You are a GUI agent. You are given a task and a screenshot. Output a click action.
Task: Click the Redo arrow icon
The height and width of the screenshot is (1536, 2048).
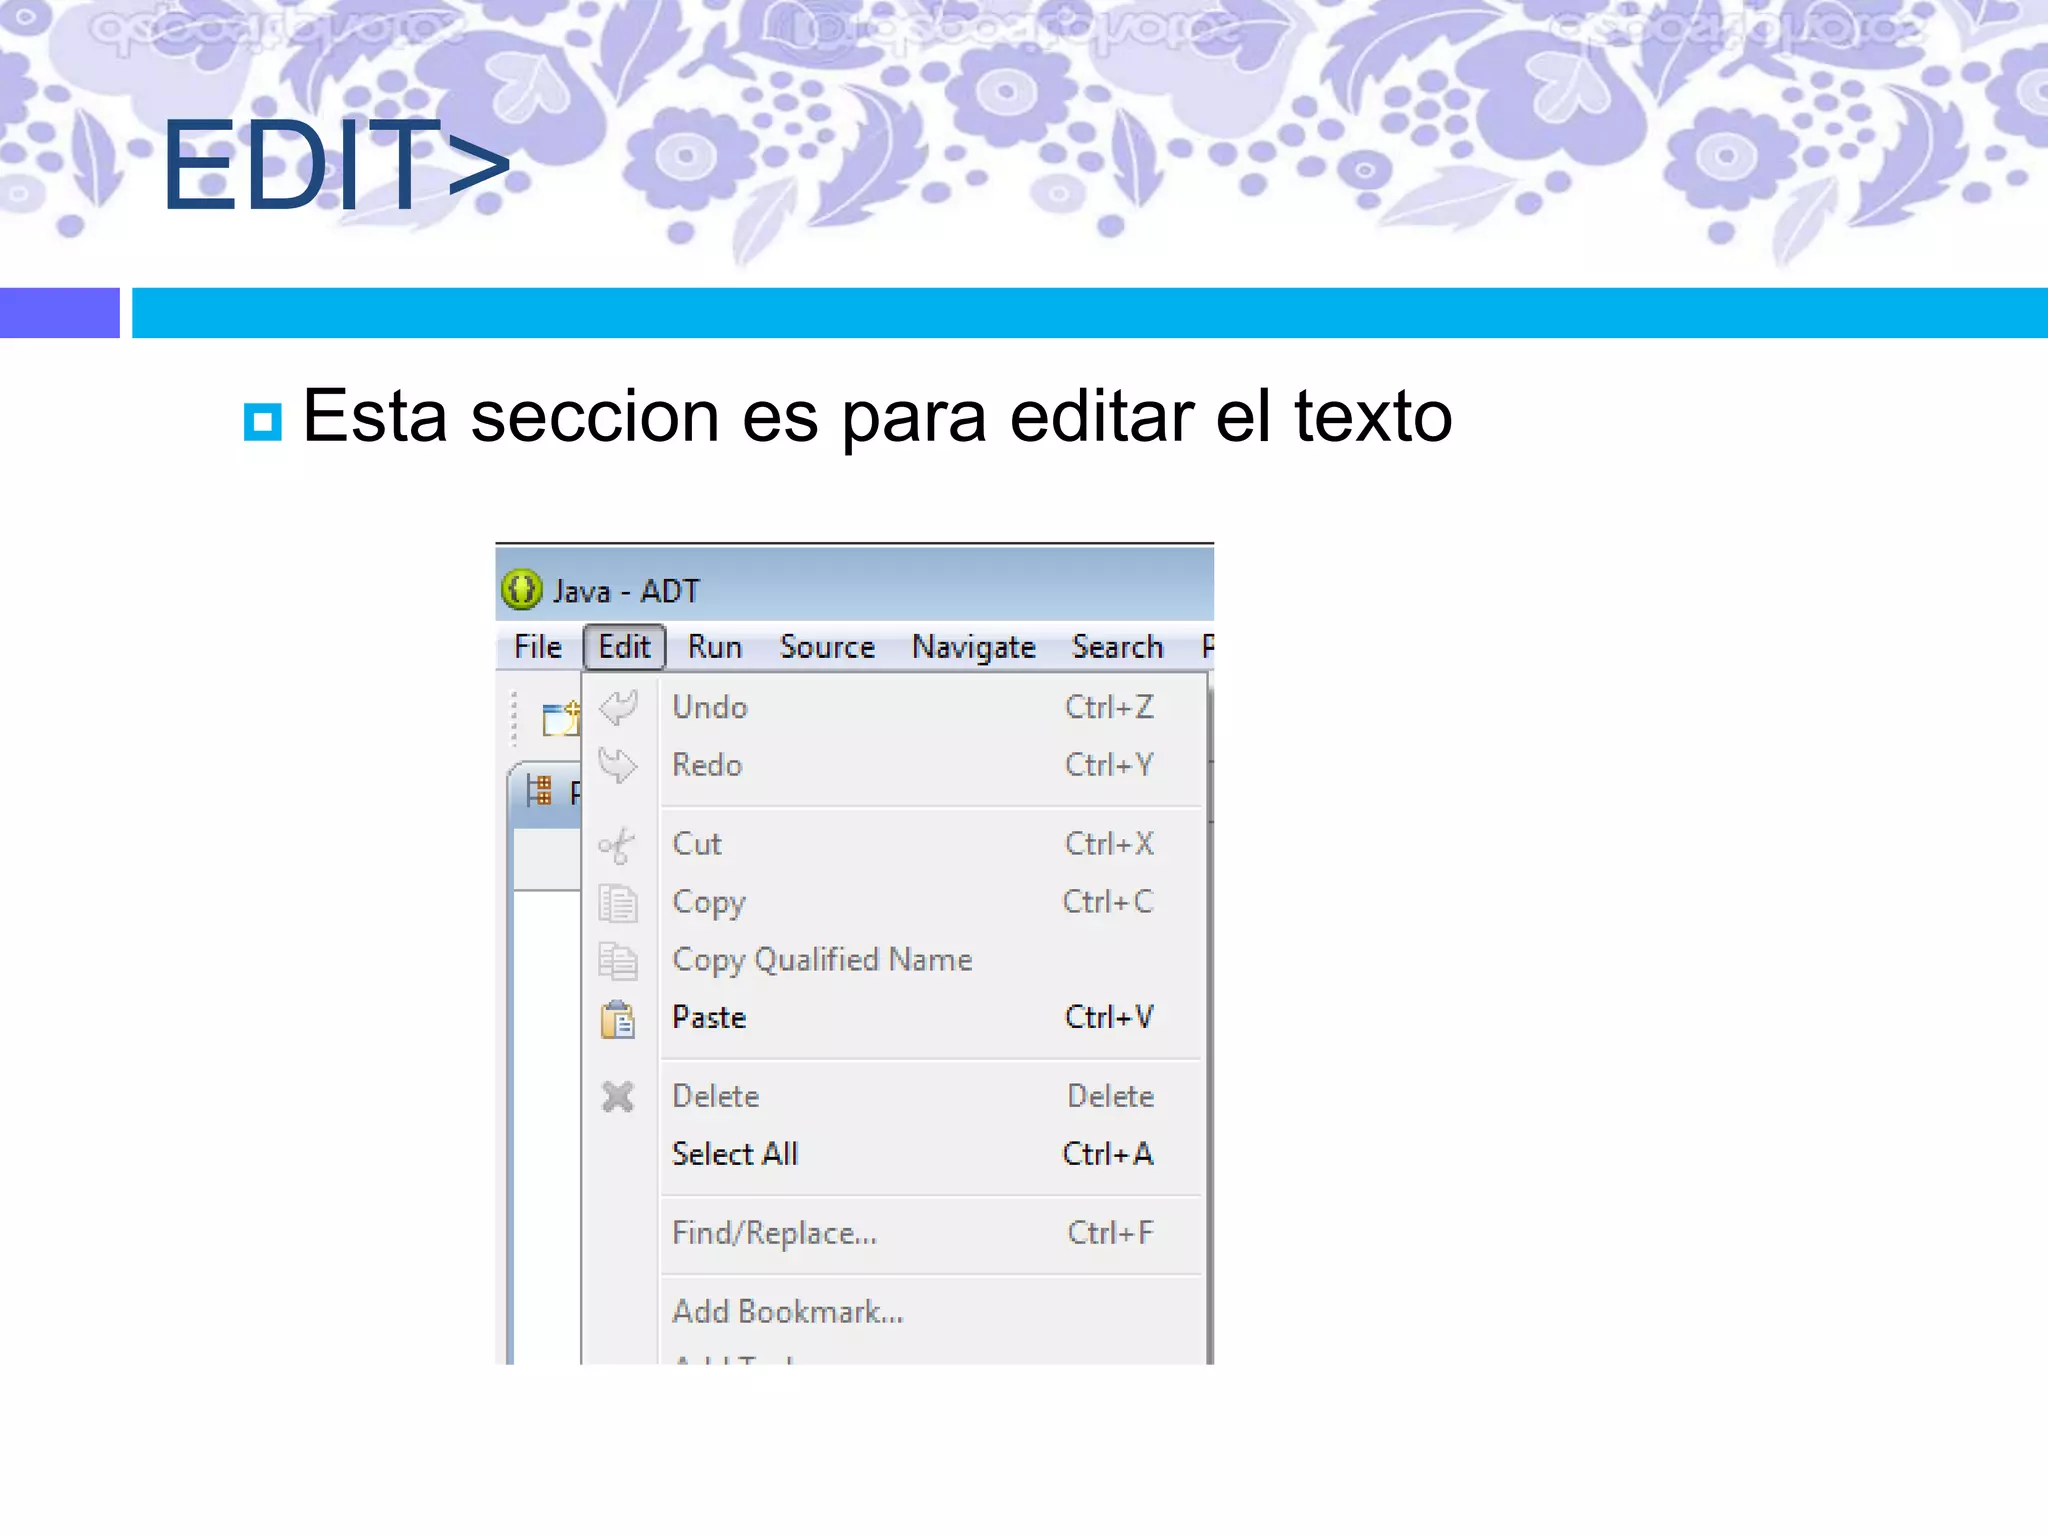618,766
